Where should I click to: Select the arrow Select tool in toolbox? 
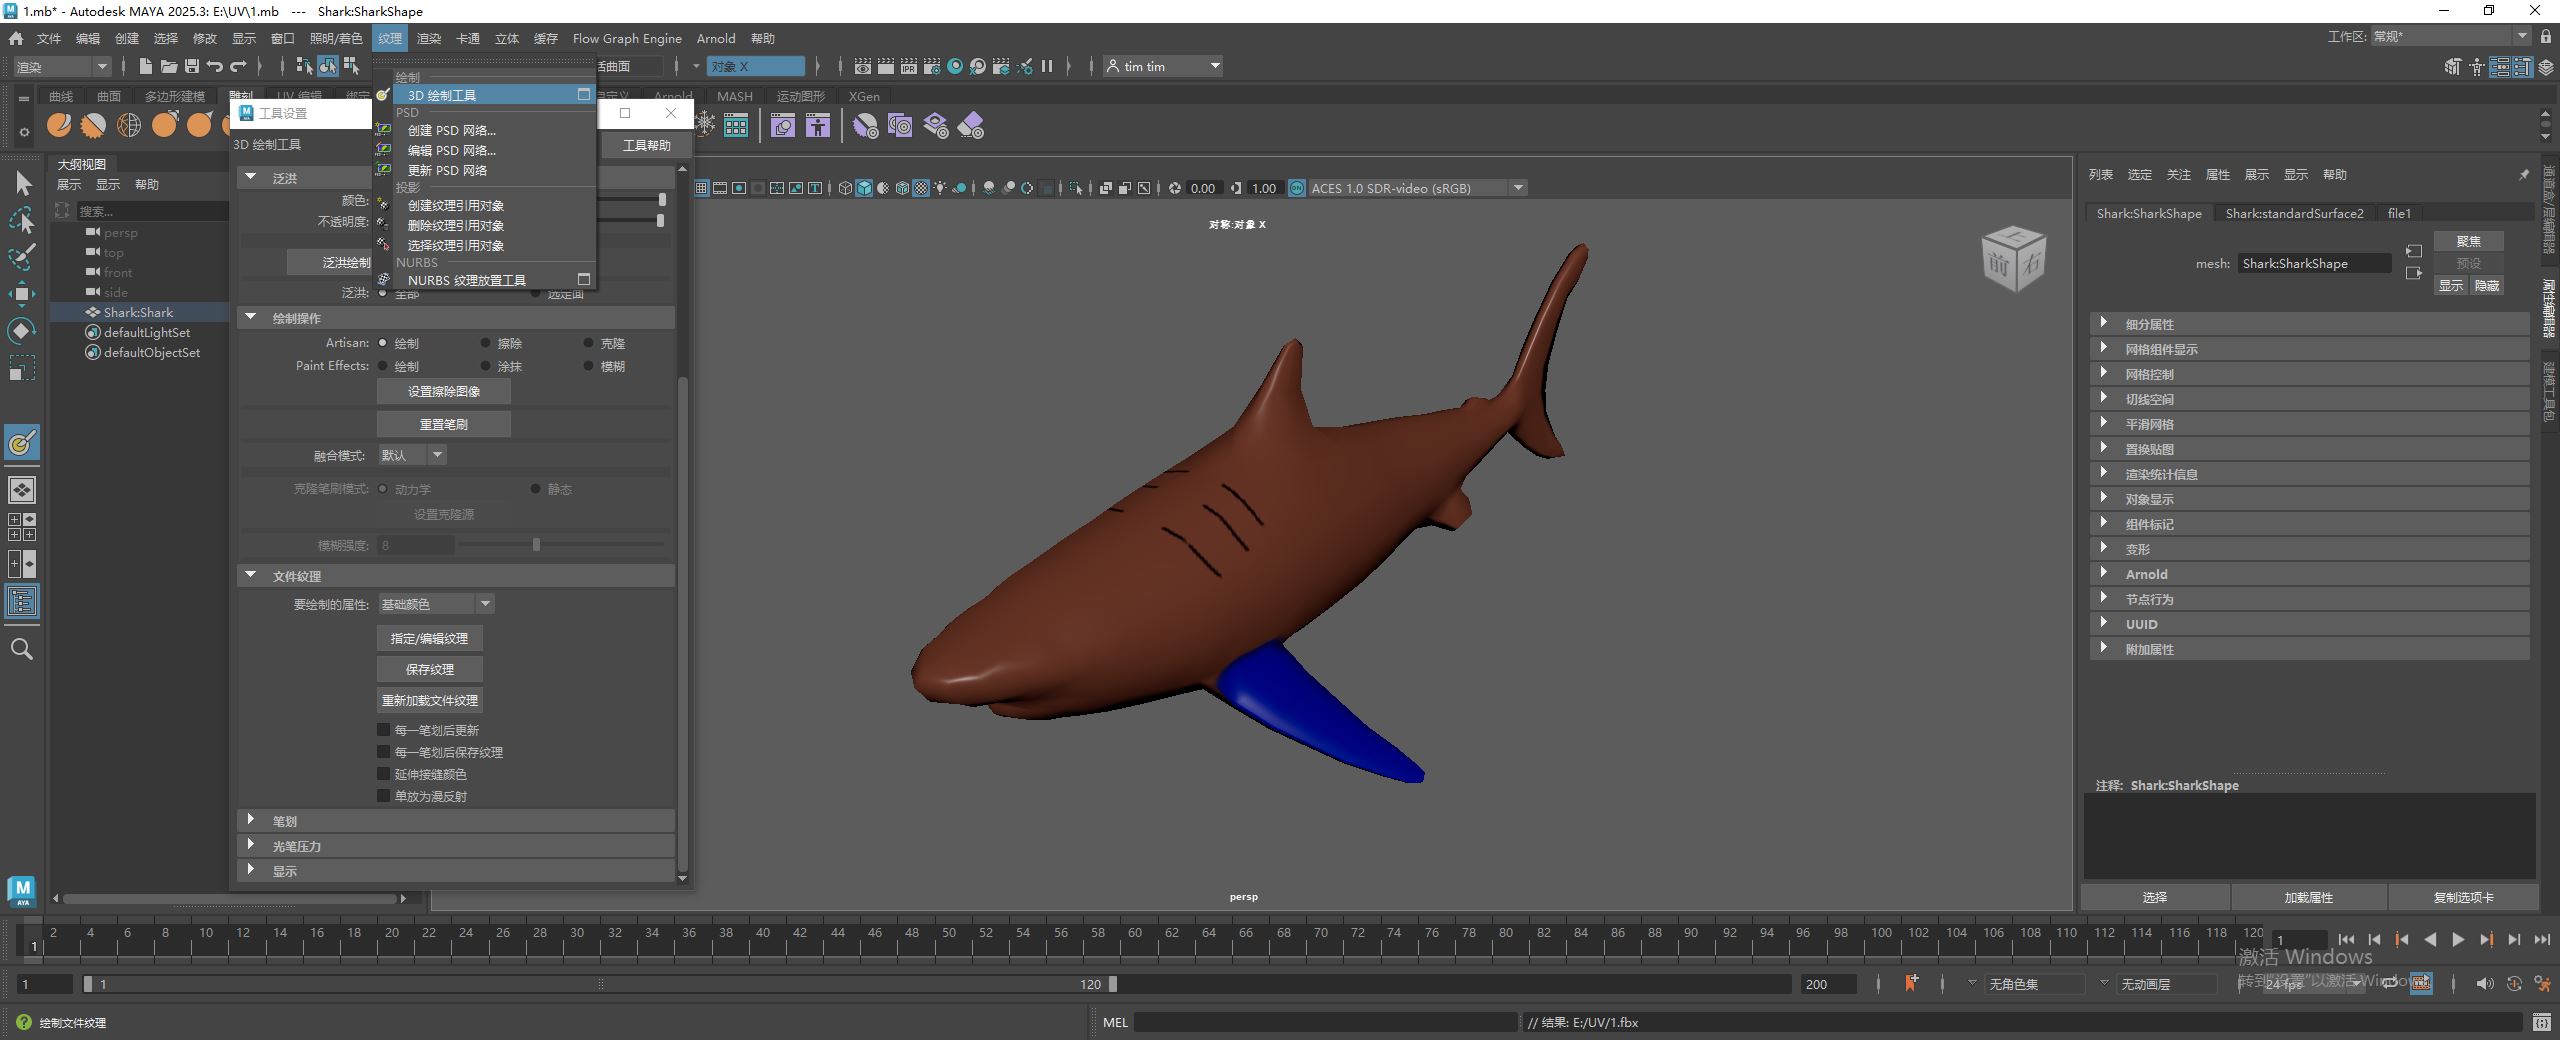23,183
